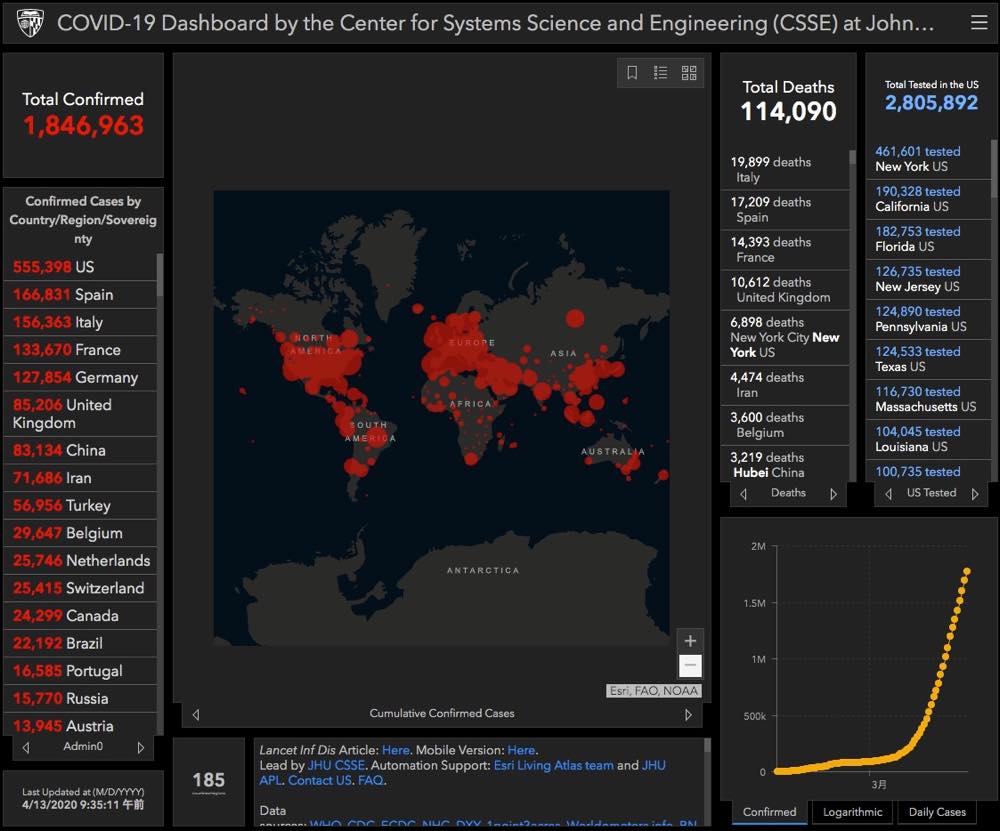Select the 25,746 Netherlands row
The width and height of the screenshot is (1000, 831).
[x=80, y=561]
